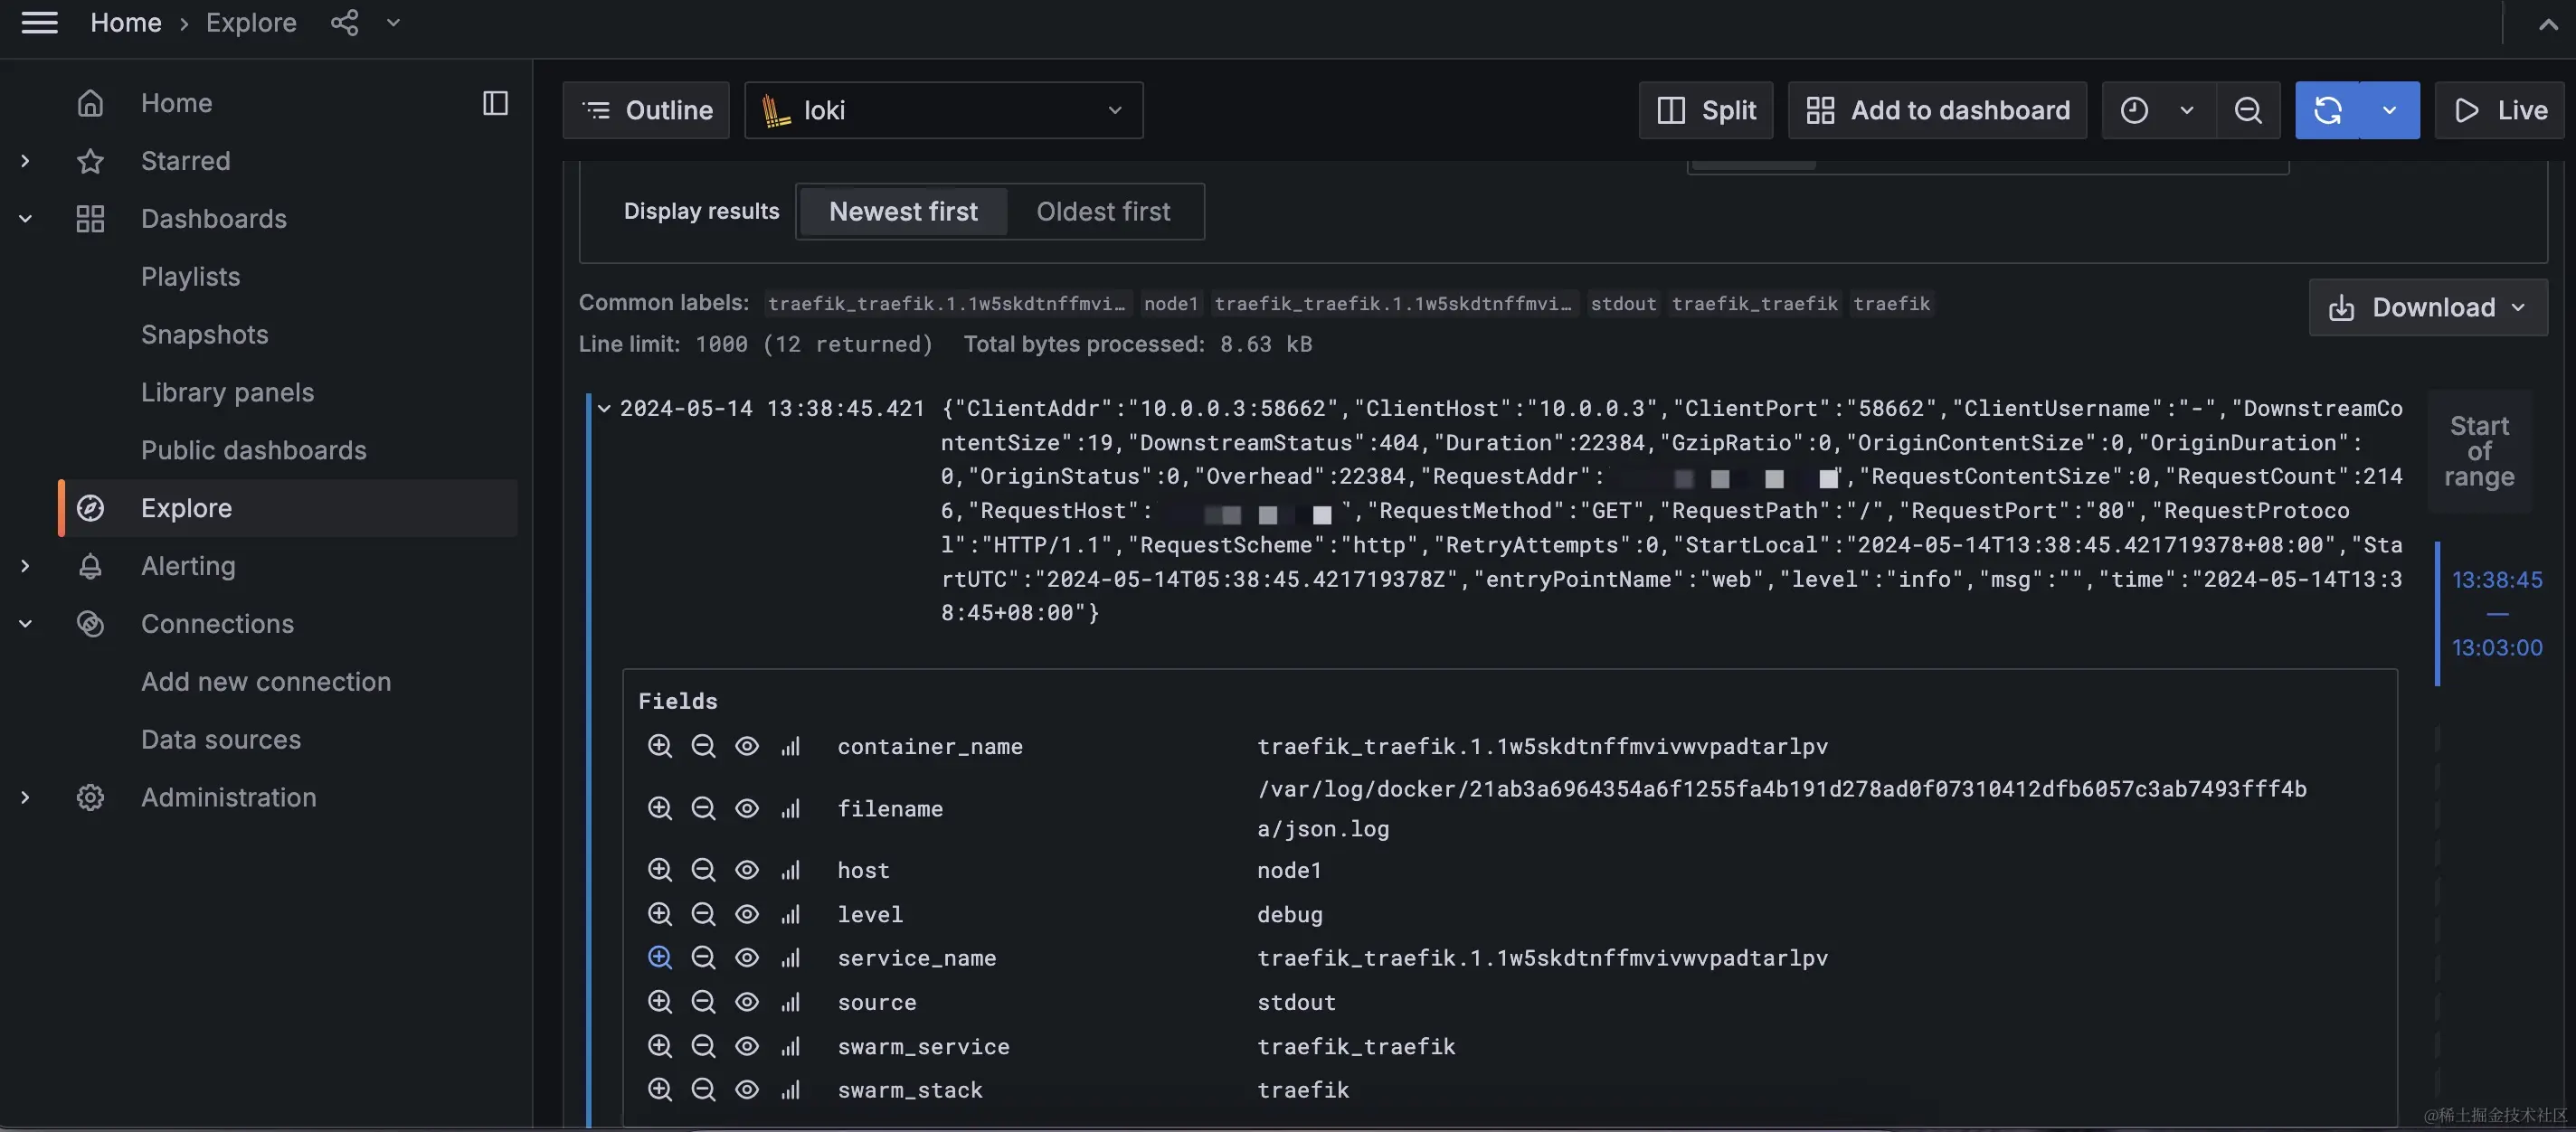Click the dock menu icon beside Home
Screen dimensions: 2576x1132
[x=495, y=103]
